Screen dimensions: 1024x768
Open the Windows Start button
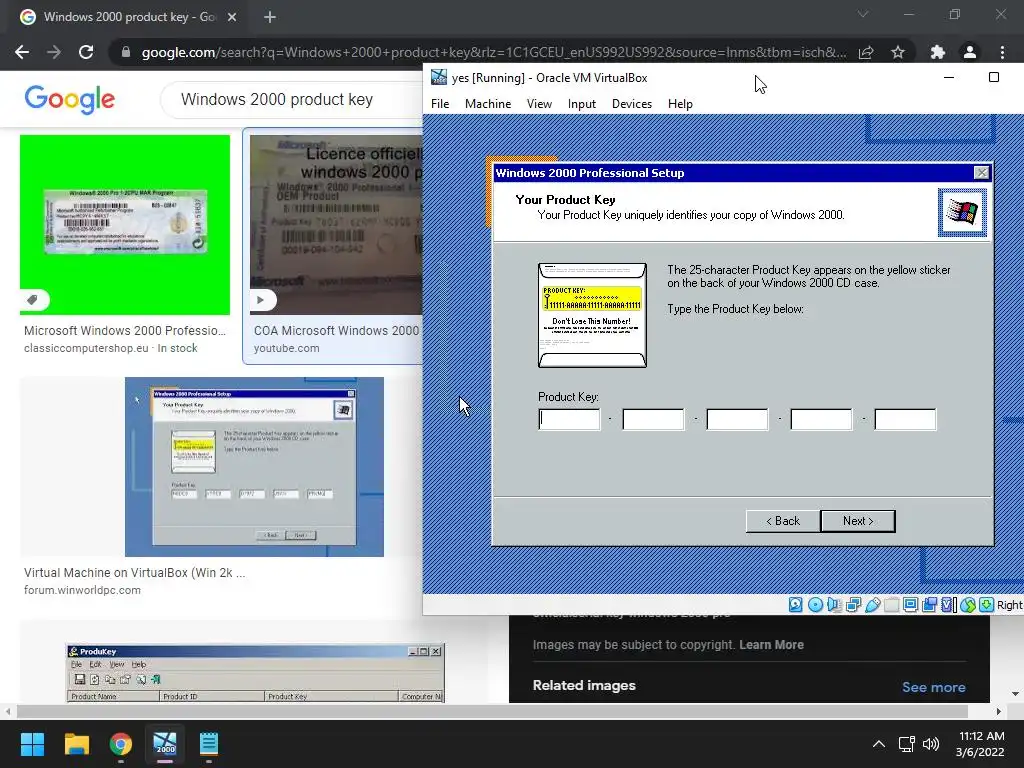(x=32, y=744)
